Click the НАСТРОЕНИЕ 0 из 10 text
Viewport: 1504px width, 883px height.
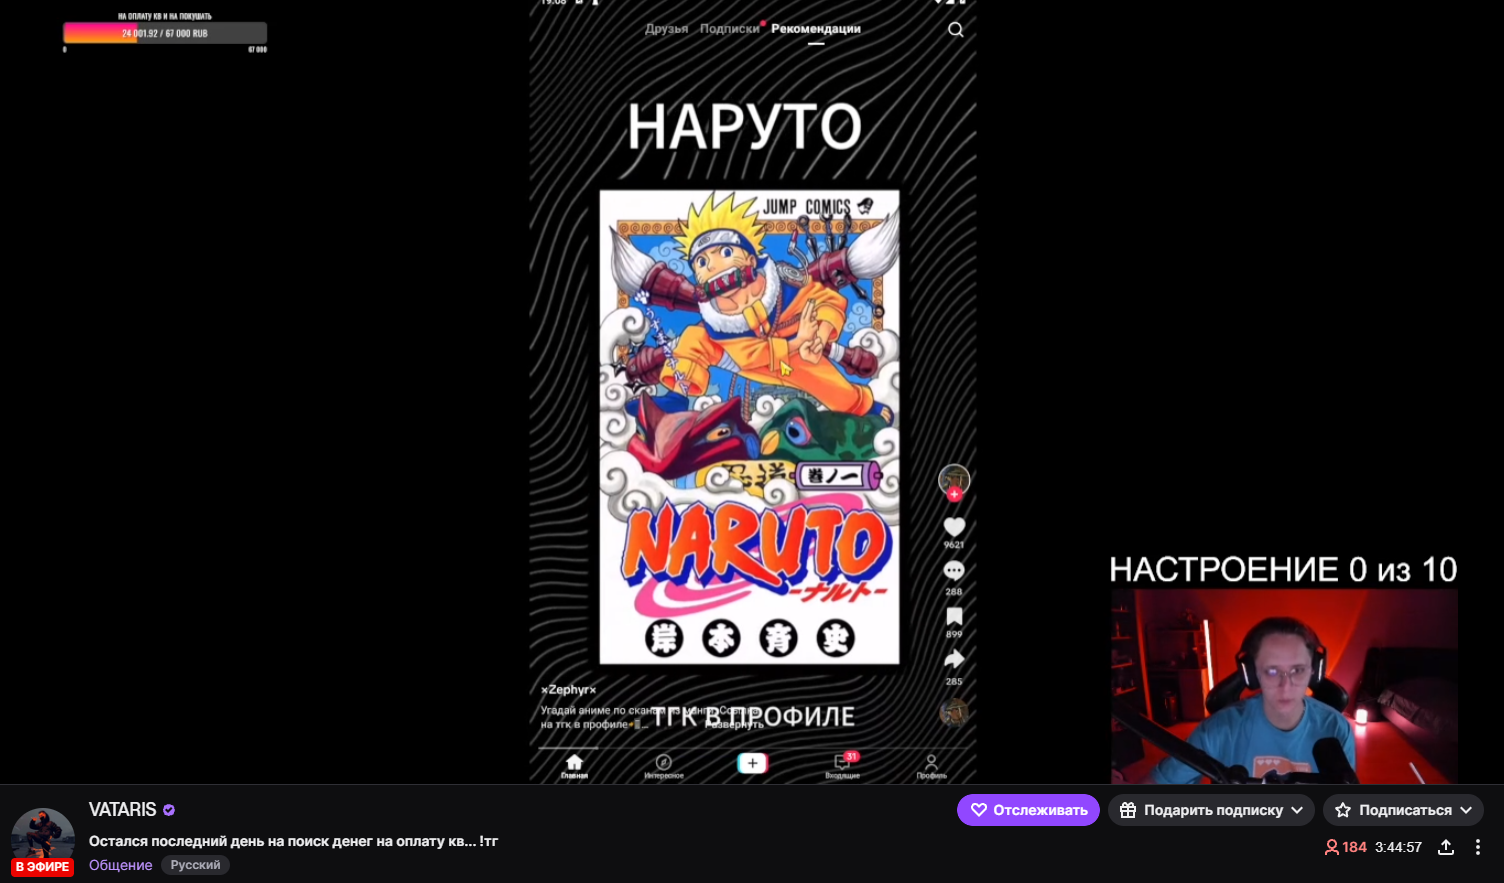[1283, 569]
